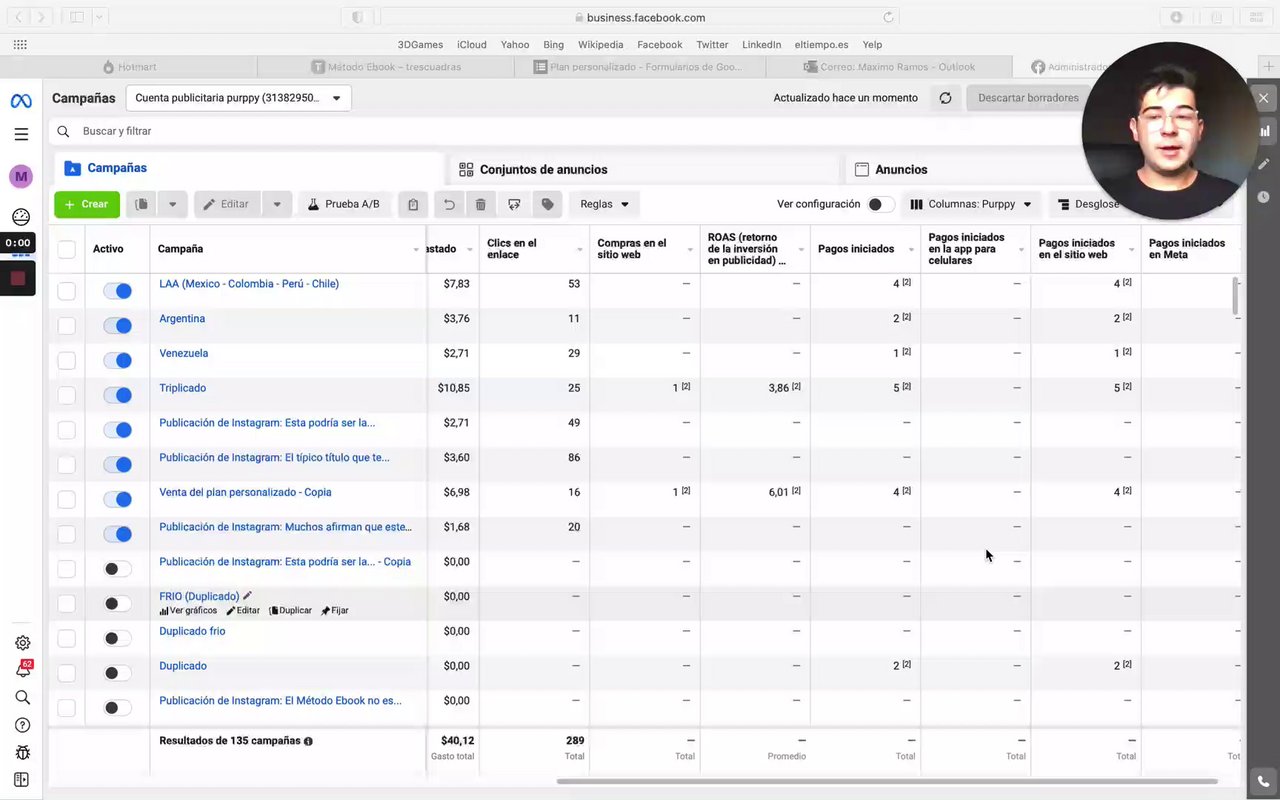The width and height of the screenshot is (1280, 800).
Task: Disable the Venezuela campaign toggle
Action: (x=118, y=360)
